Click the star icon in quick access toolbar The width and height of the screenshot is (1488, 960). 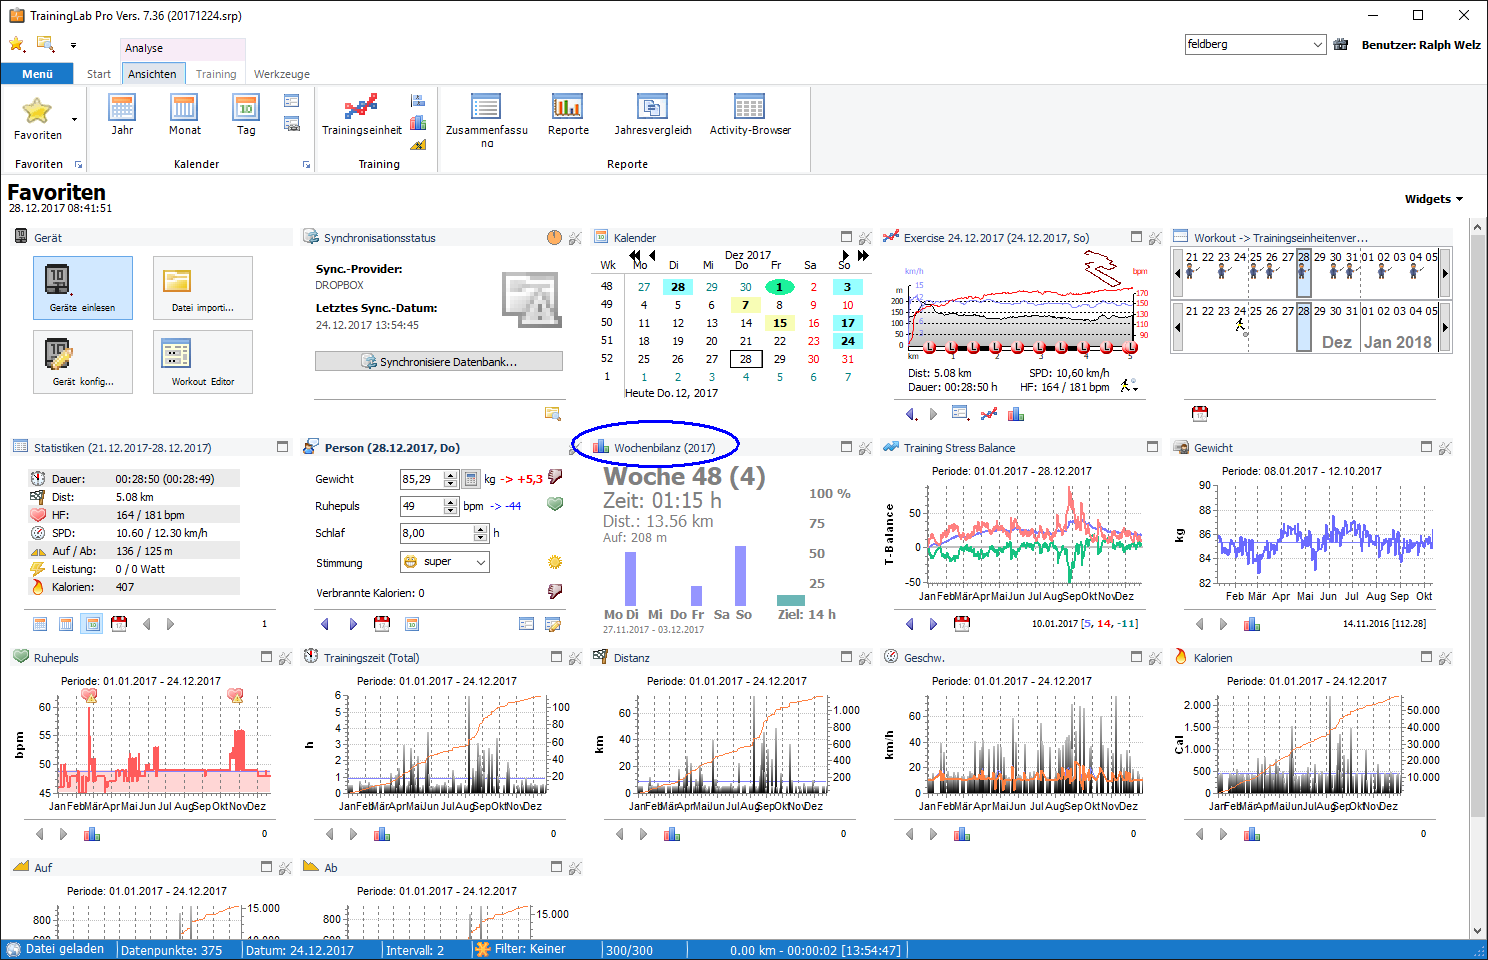[x=17, y=44]
